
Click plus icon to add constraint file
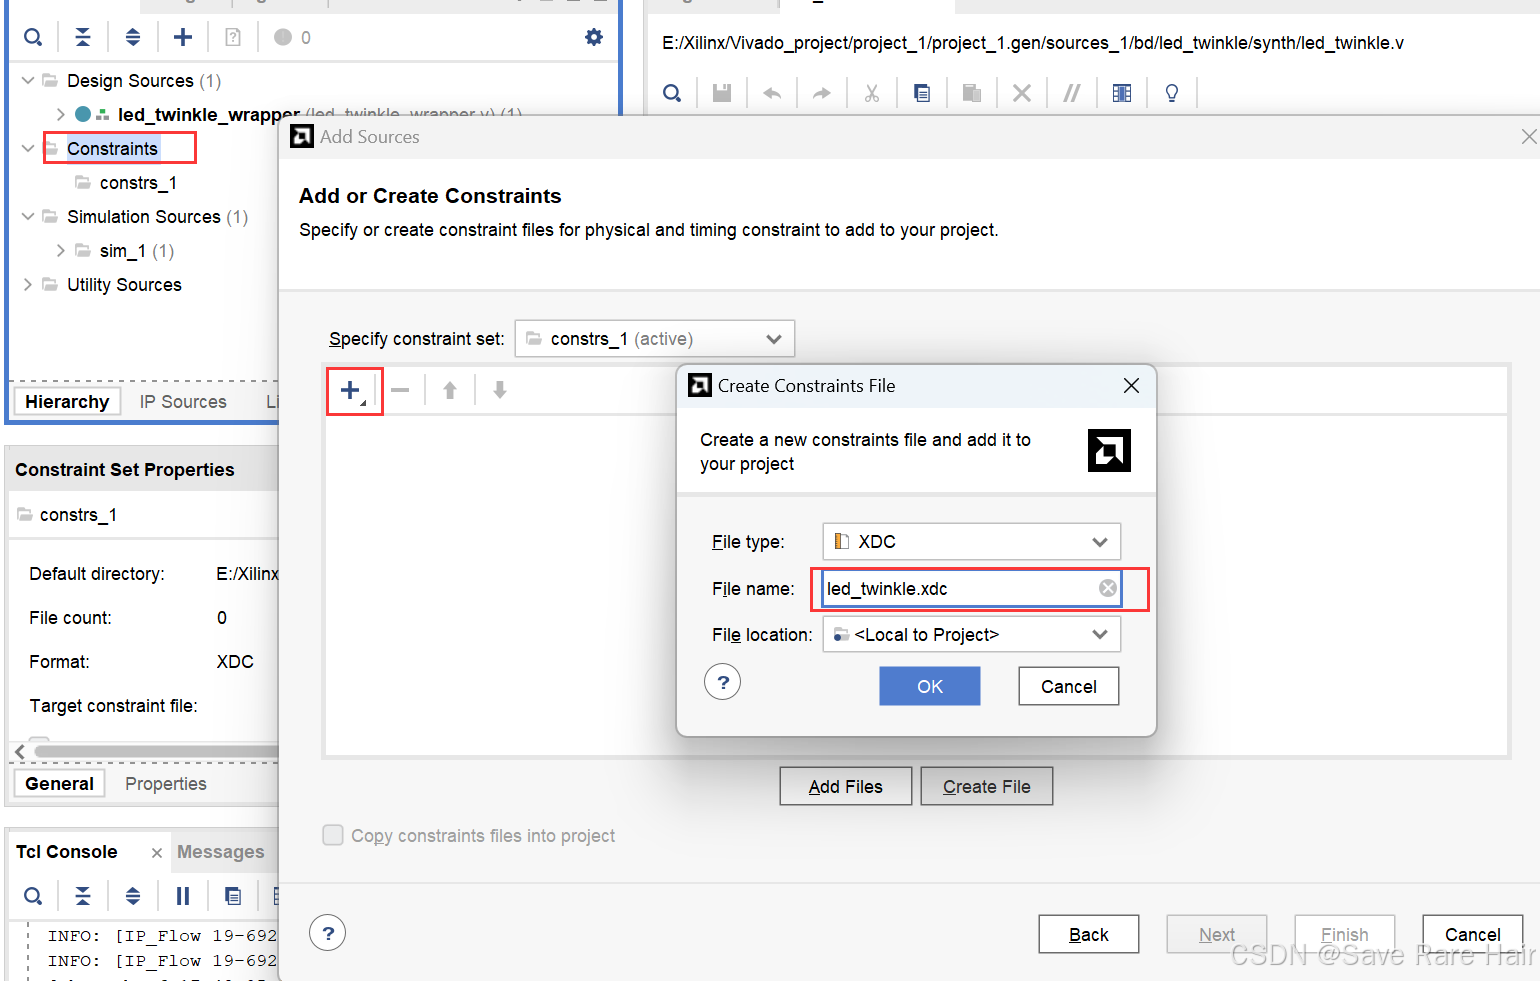(351, 390)
